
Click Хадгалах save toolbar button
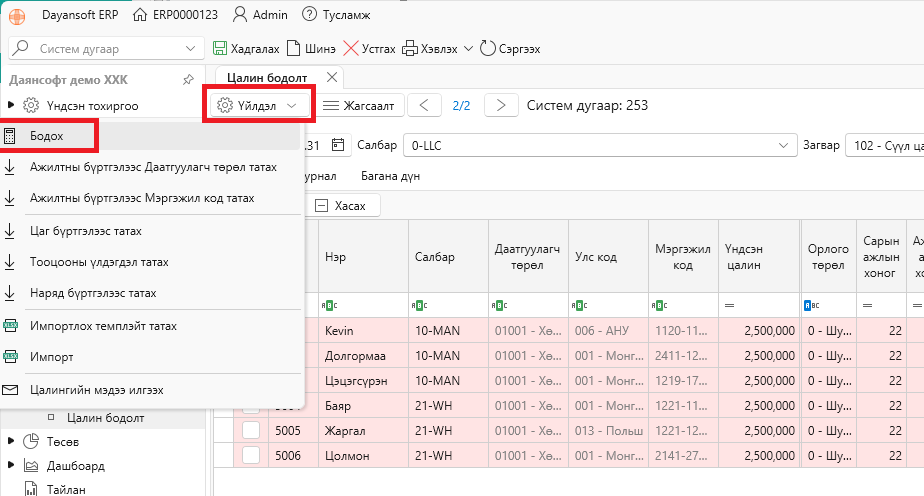point(246,48)
